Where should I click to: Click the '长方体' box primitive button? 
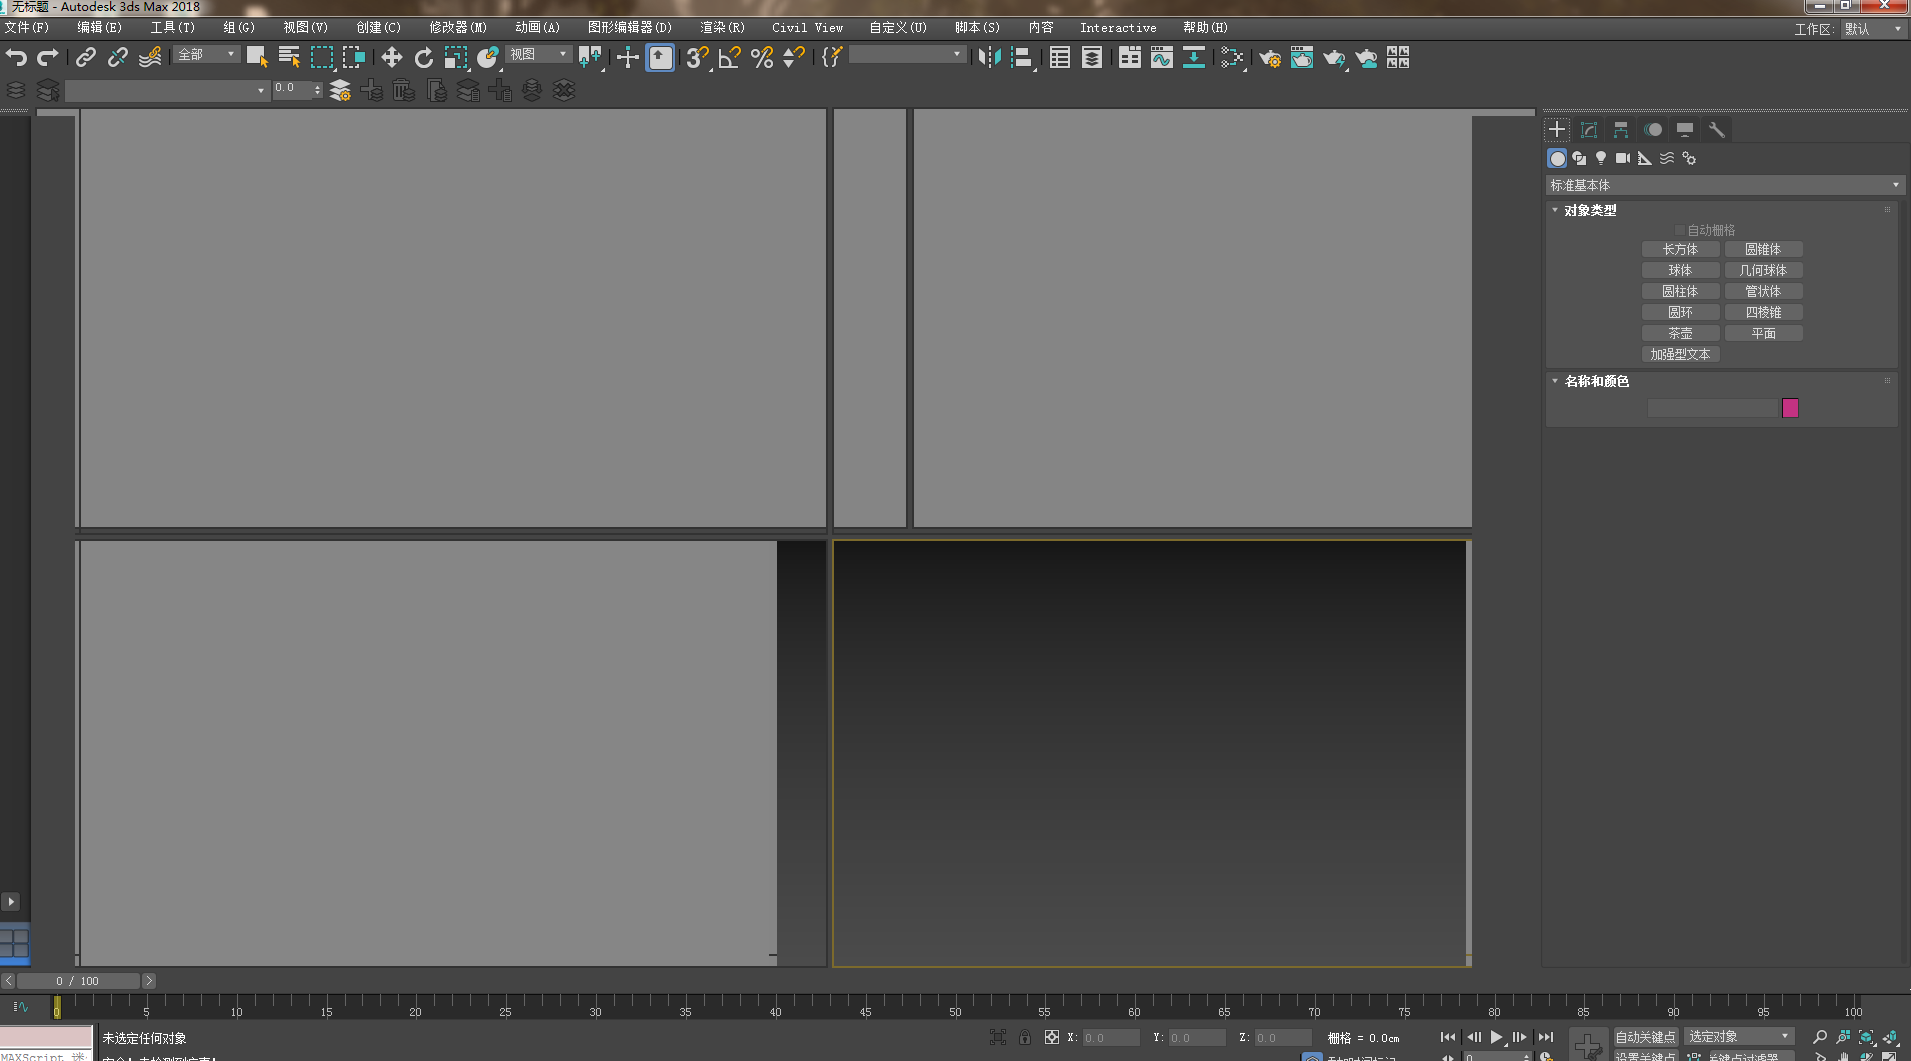tap(1680, 249)
